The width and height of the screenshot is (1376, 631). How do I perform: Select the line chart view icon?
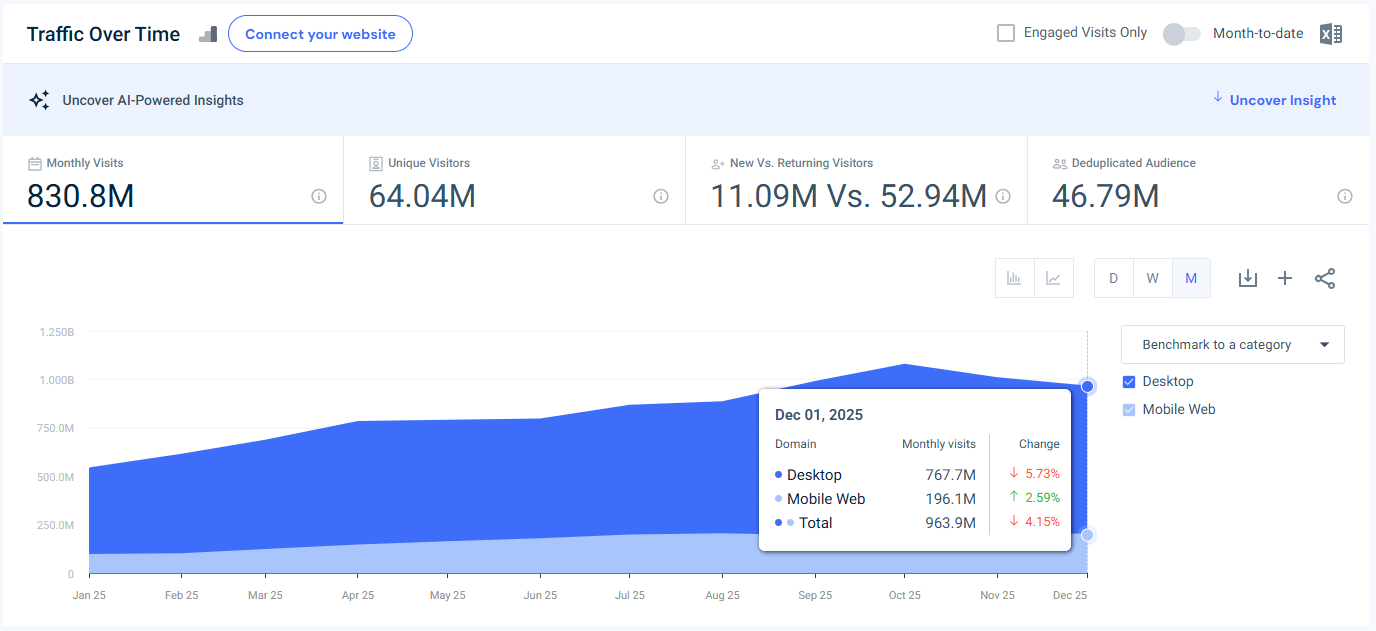1054,278
